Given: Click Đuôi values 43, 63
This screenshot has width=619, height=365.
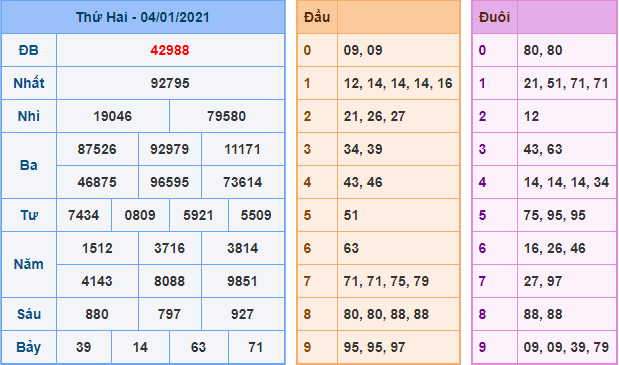Looking at the screenshot, I should click(543, 150).
